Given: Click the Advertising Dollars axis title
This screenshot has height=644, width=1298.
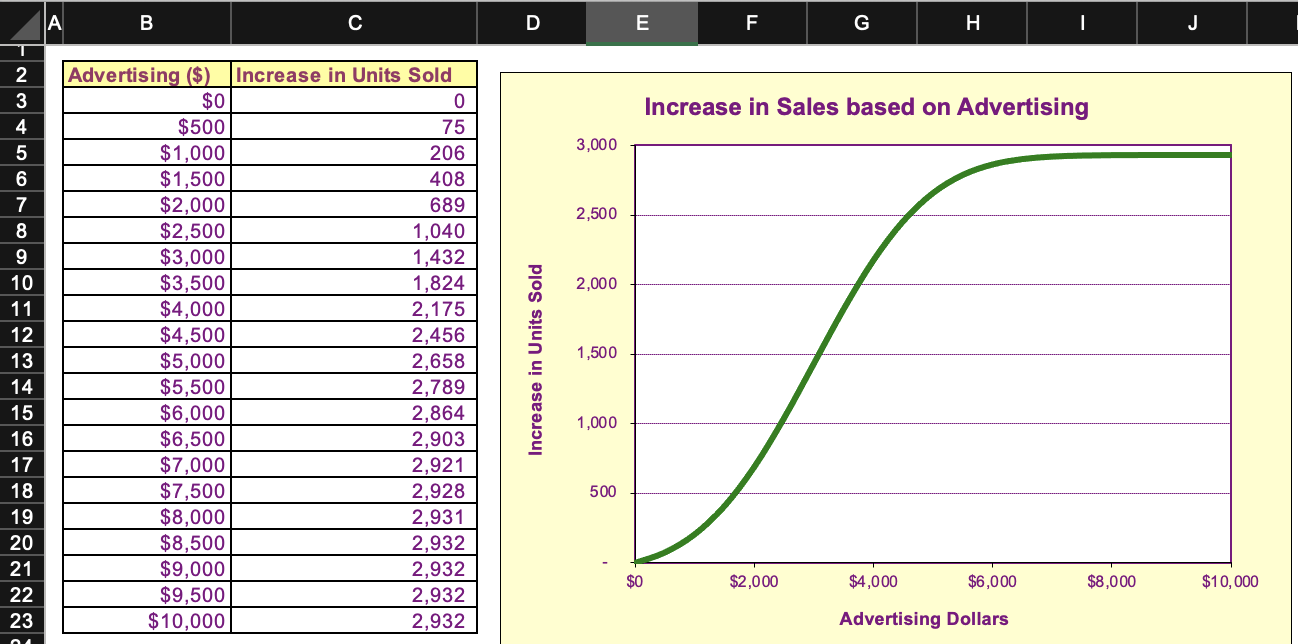Looking at the screenshot, I should point(924,619).
